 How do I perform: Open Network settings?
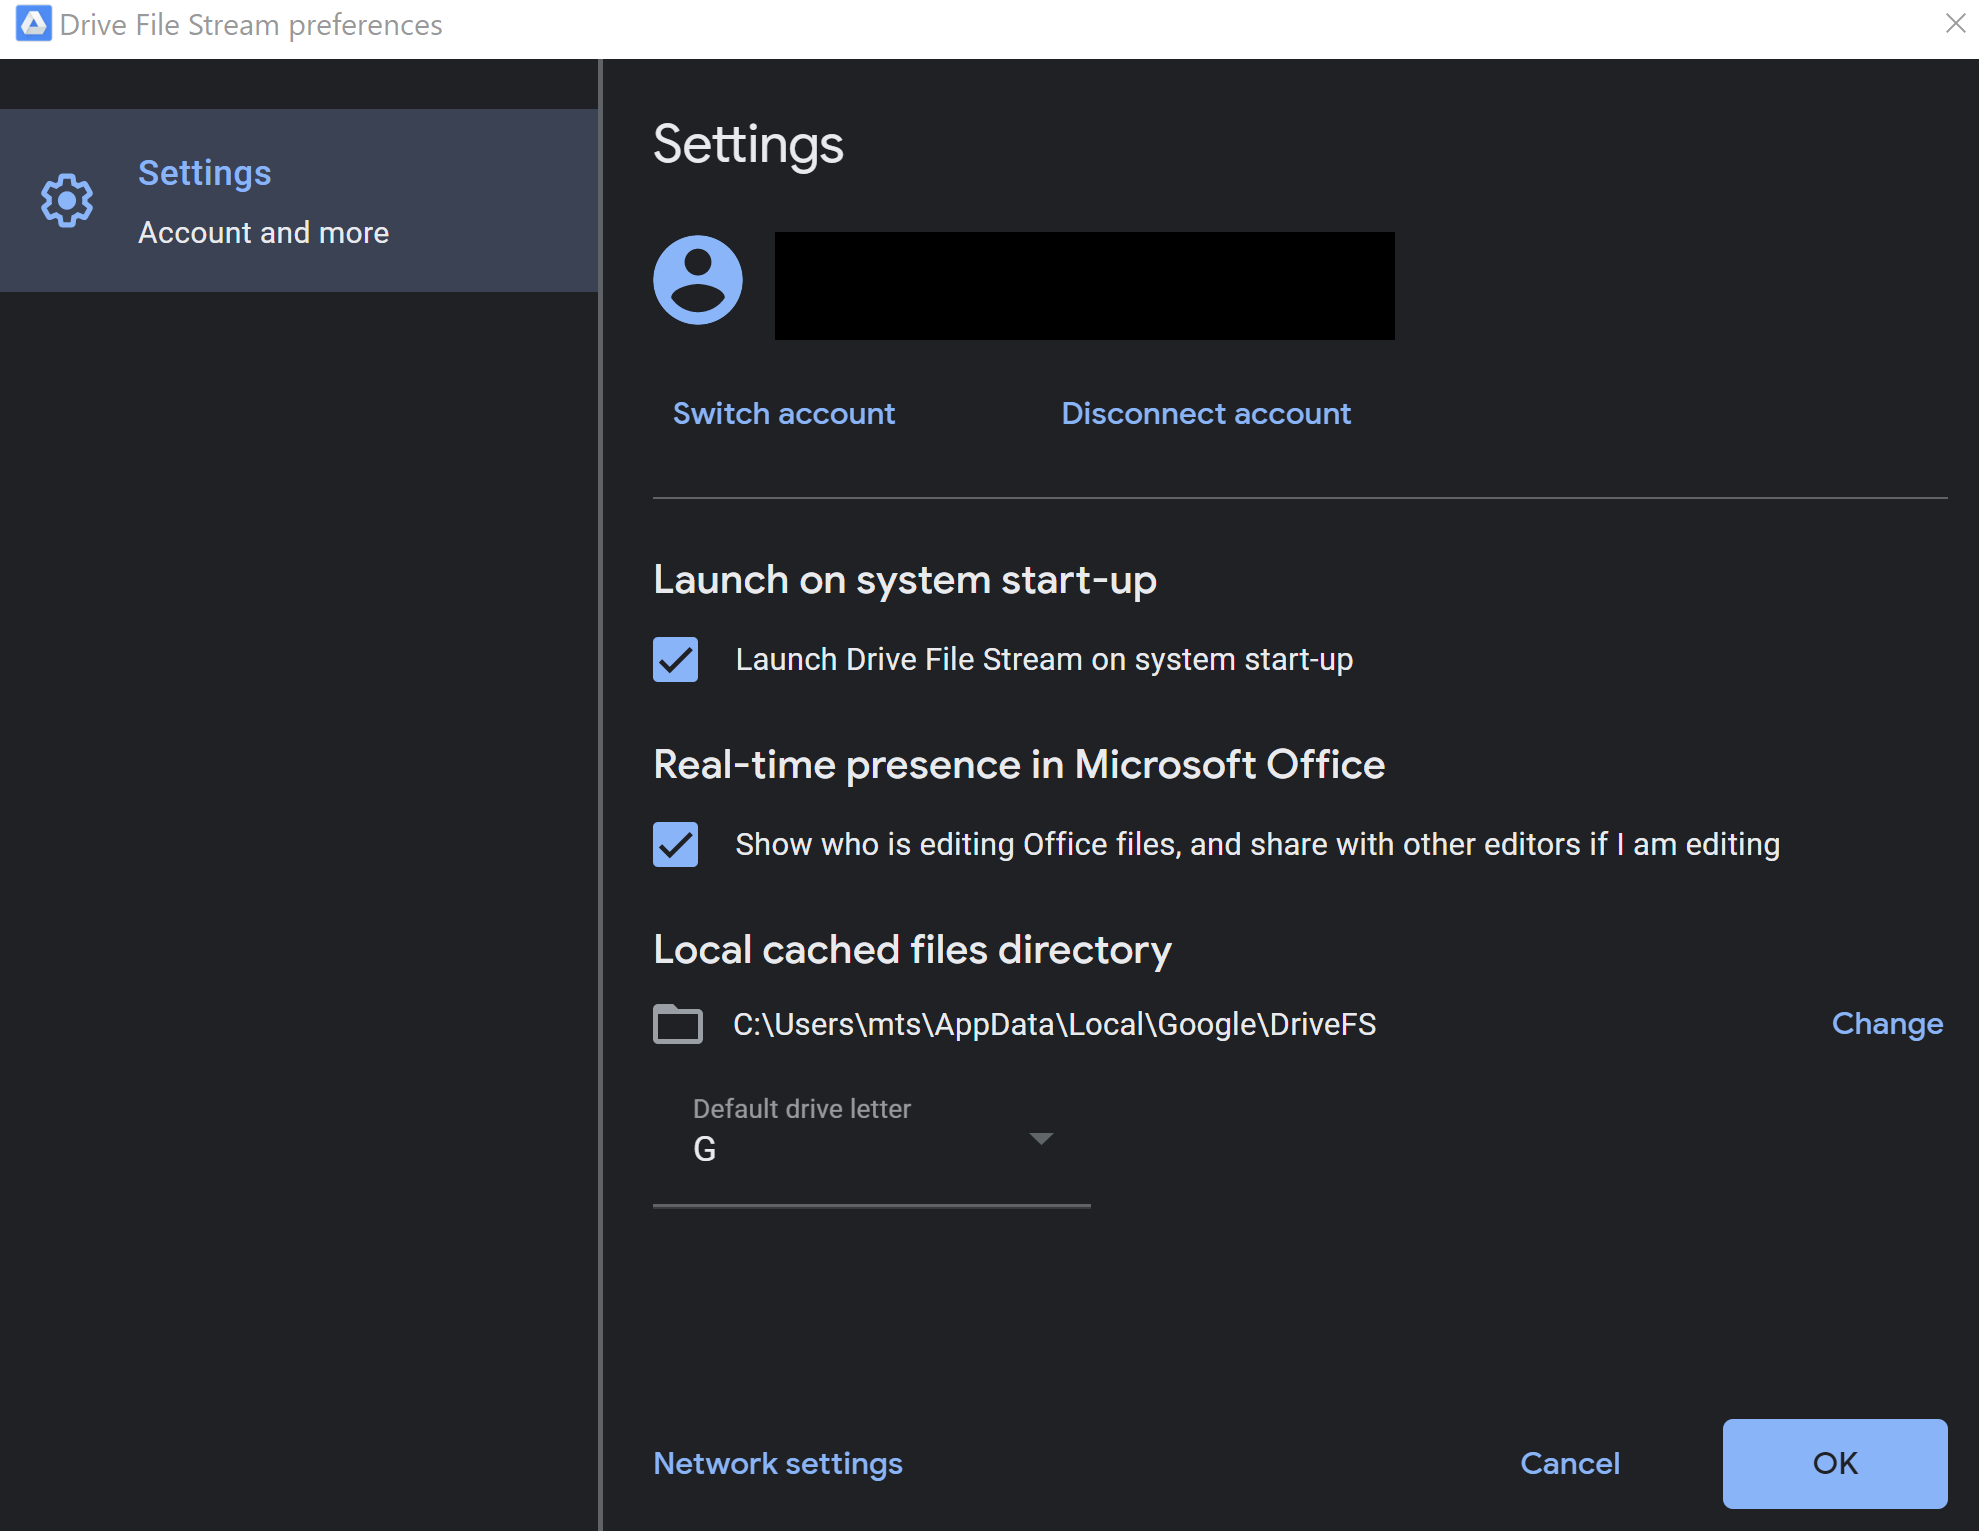pos(778,1463)
